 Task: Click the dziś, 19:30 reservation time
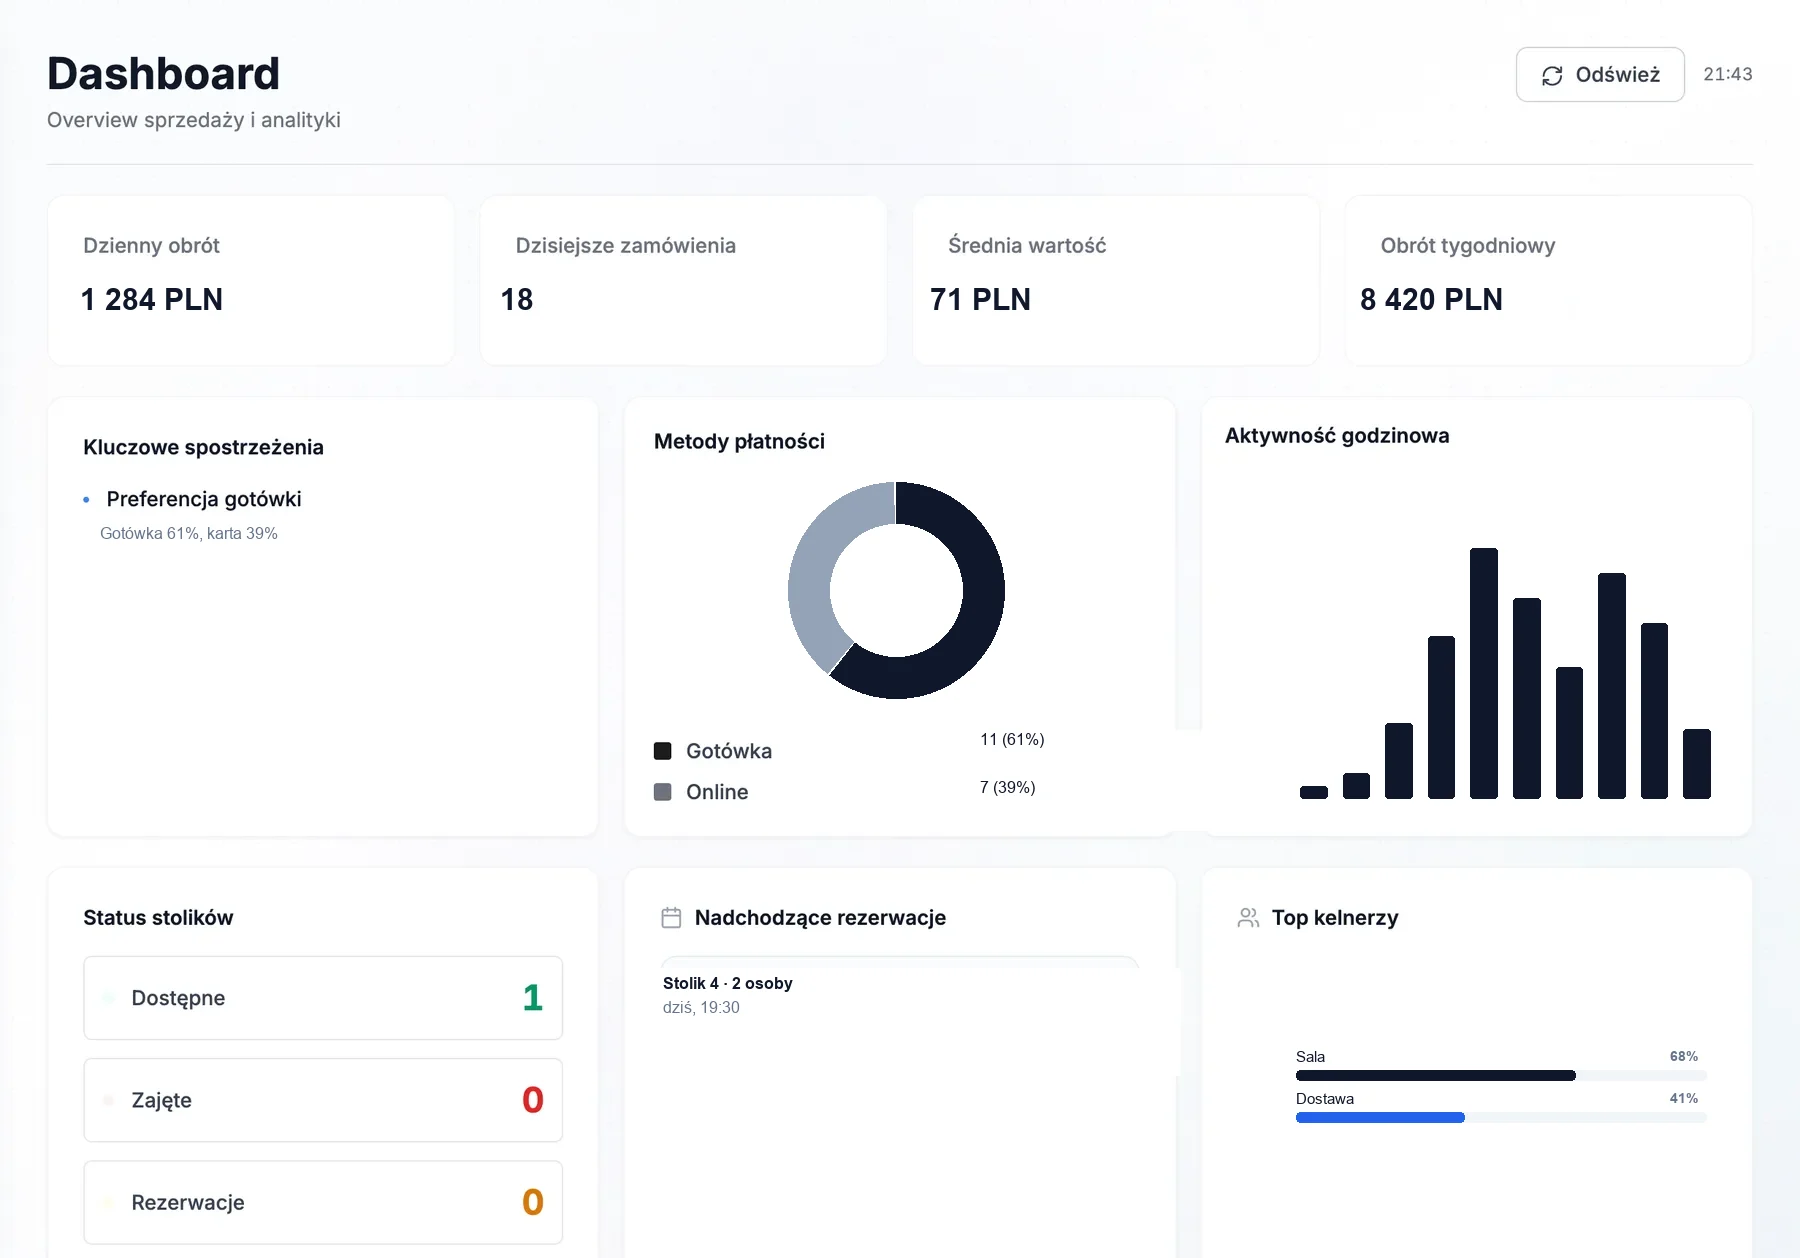pyautogui.click(x=701, y=1008)
